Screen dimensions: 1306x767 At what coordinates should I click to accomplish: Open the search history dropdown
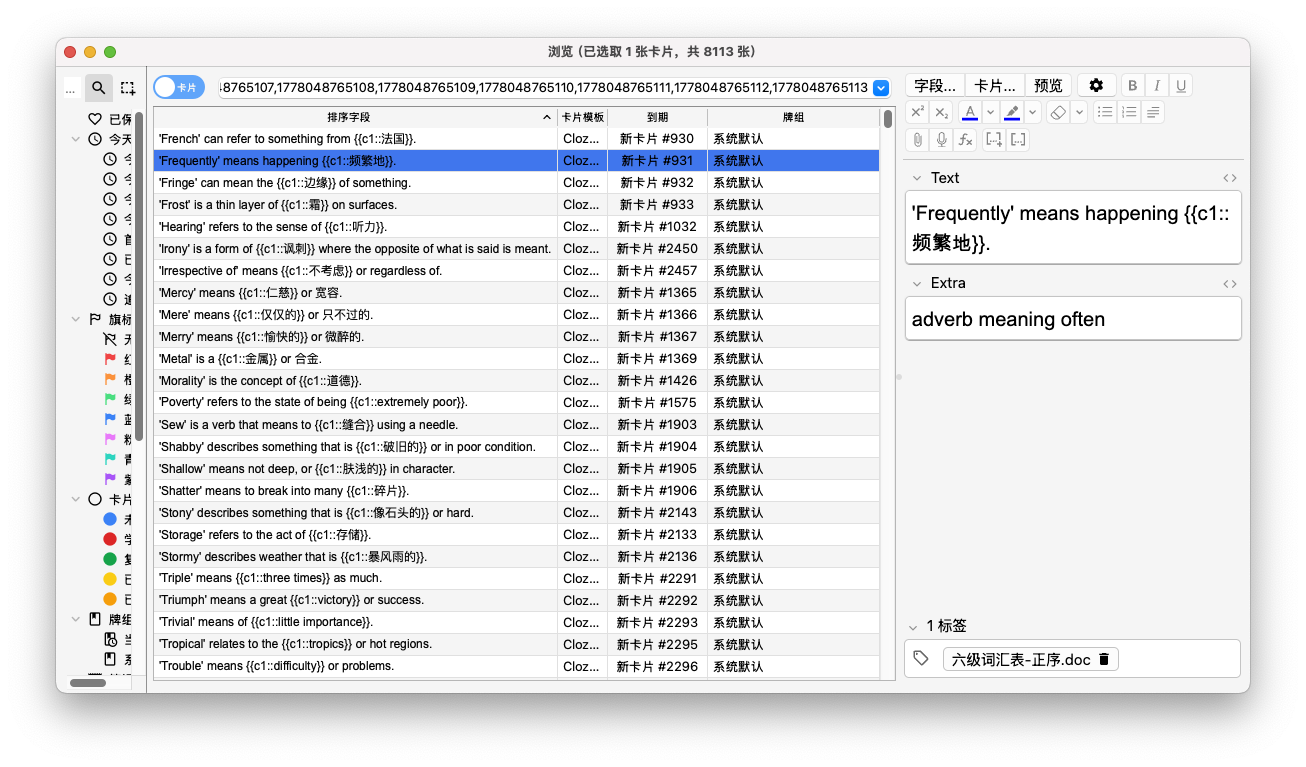(x=881, y=88)
